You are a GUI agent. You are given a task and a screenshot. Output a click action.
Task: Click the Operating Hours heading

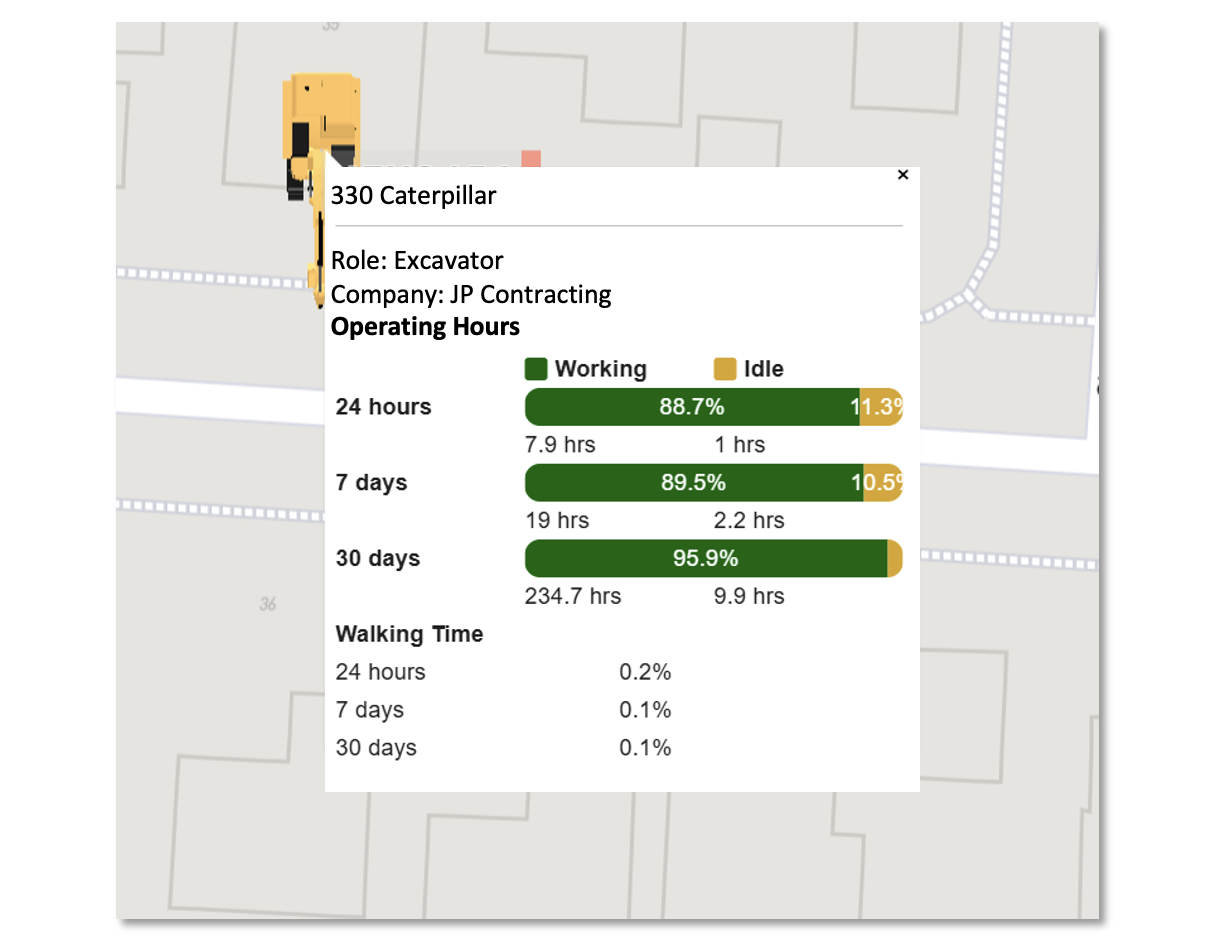tap(425, 327)
